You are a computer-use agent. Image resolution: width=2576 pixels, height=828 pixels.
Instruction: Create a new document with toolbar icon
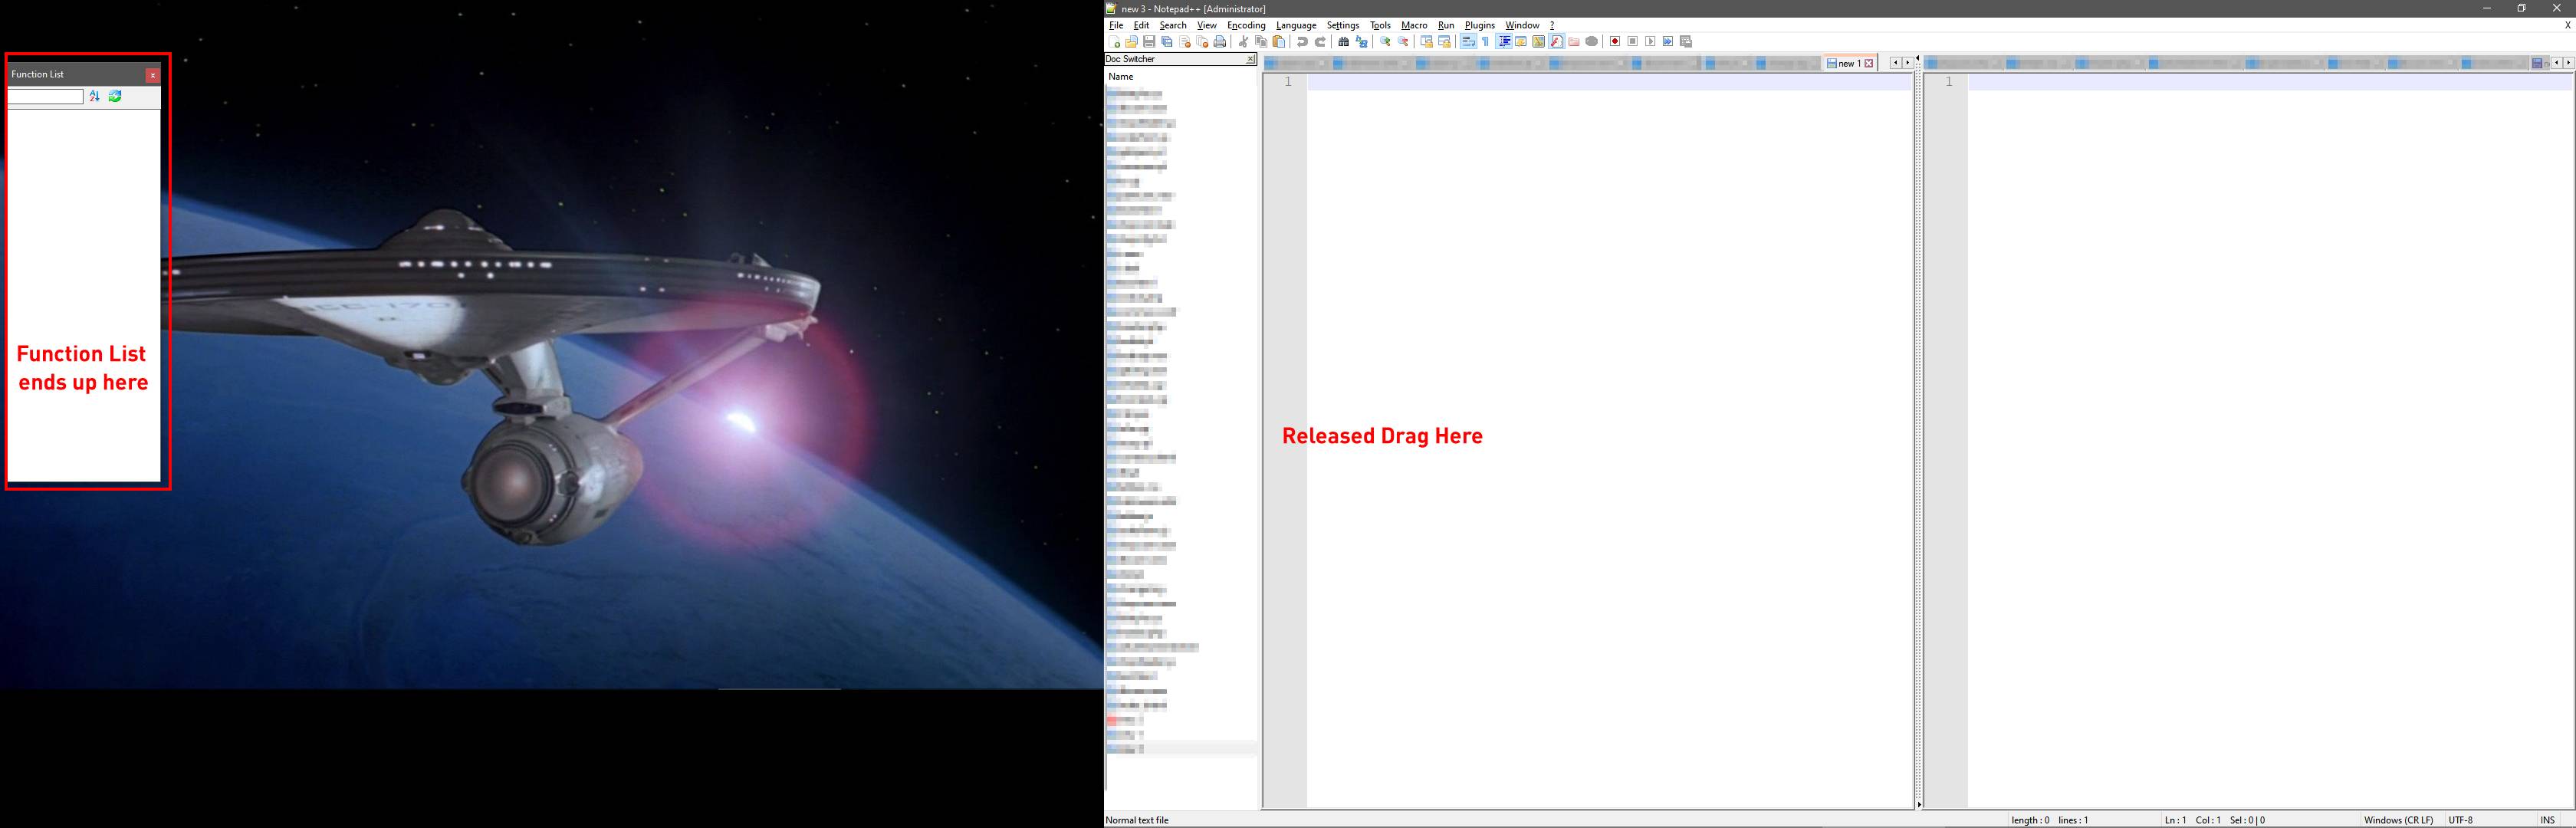pyautogui.click(x=1114, y=42)
